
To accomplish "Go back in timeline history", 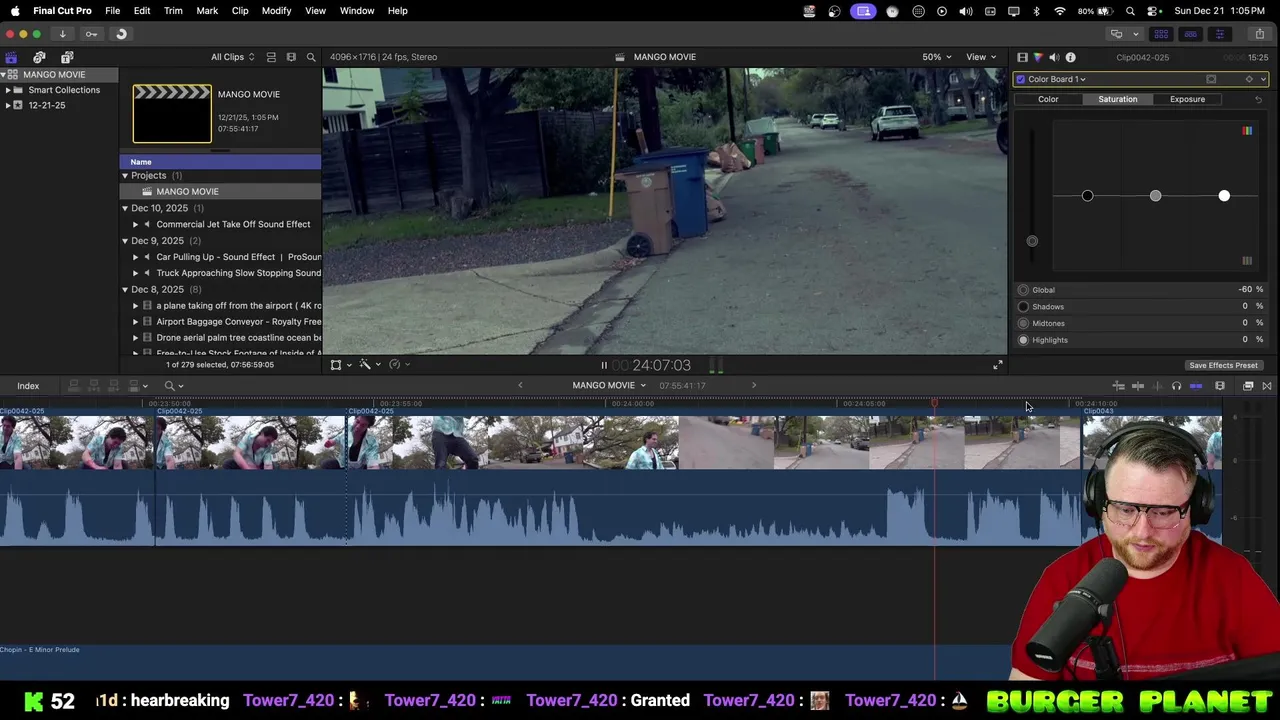I will [520, 386].
